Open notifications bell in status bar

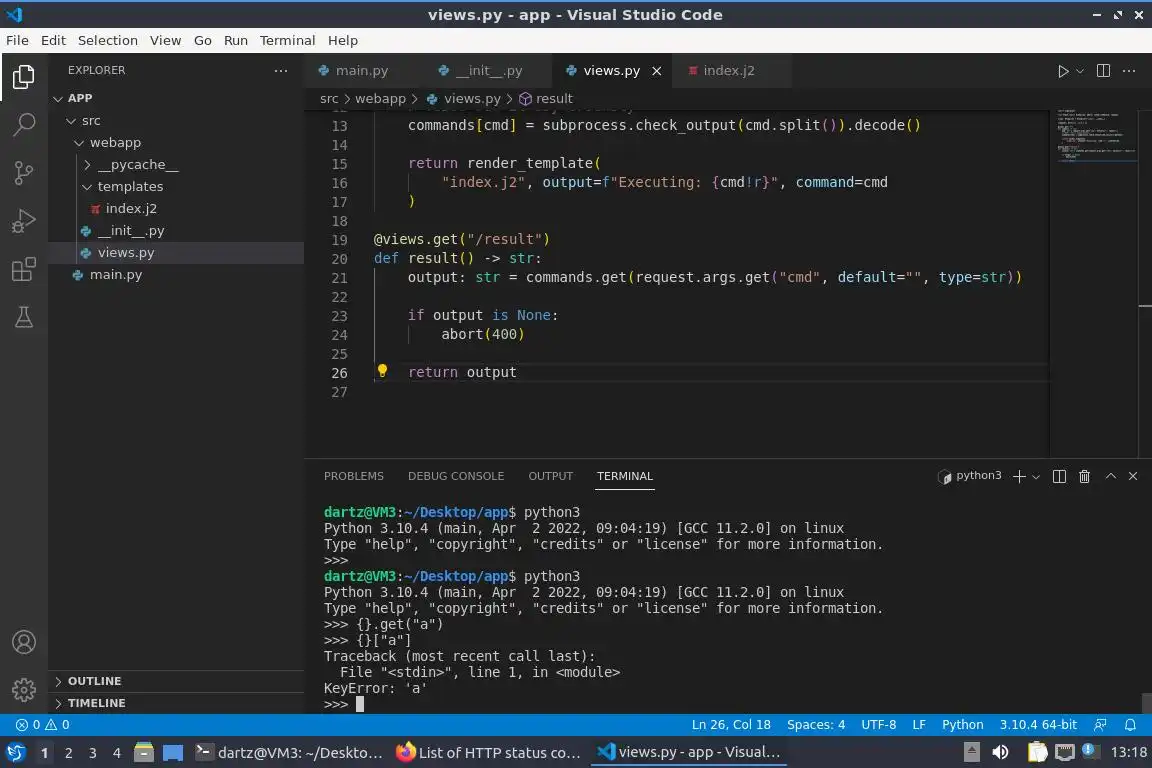1130,725
